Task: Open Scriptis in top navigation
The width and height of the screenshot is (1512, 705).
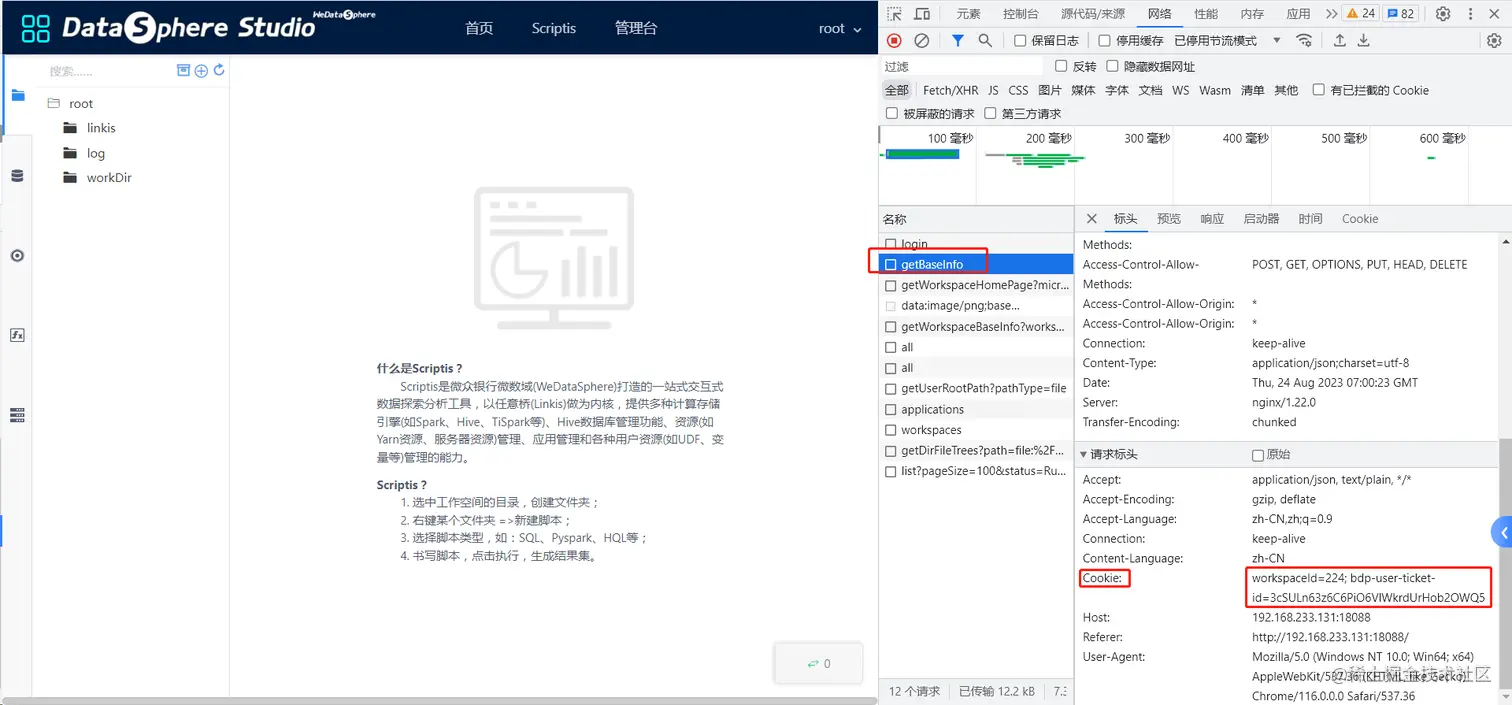Action: coord(554,28)
